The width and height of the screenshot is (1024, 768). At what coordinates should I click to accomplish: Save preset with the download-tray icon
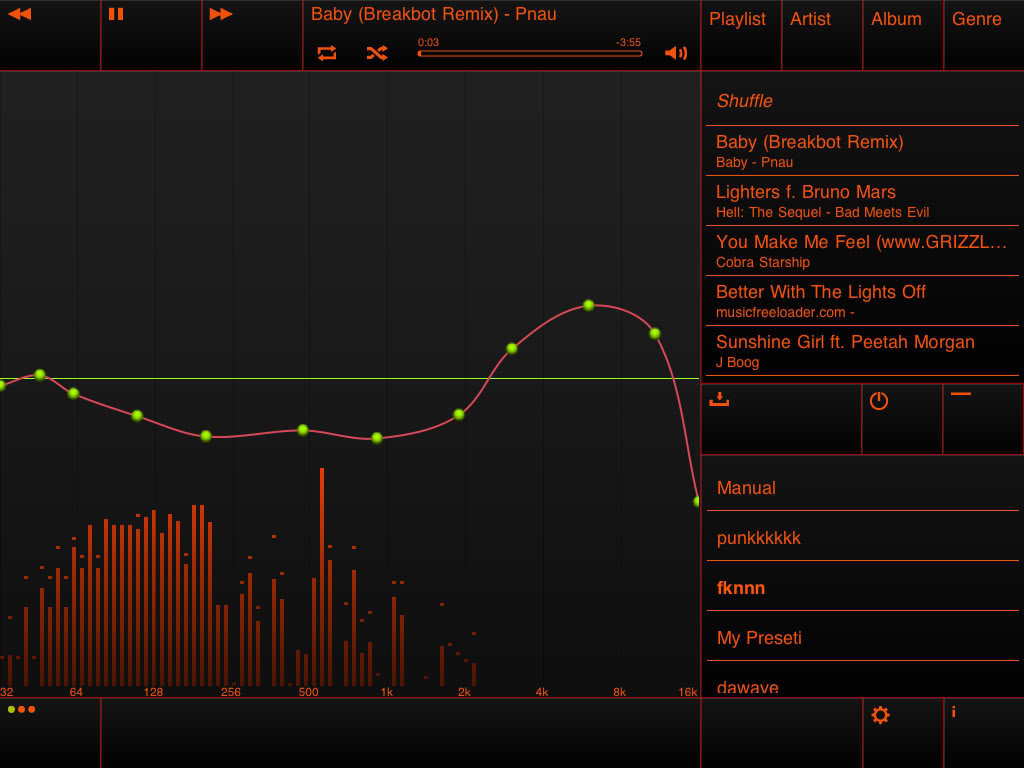719,399
